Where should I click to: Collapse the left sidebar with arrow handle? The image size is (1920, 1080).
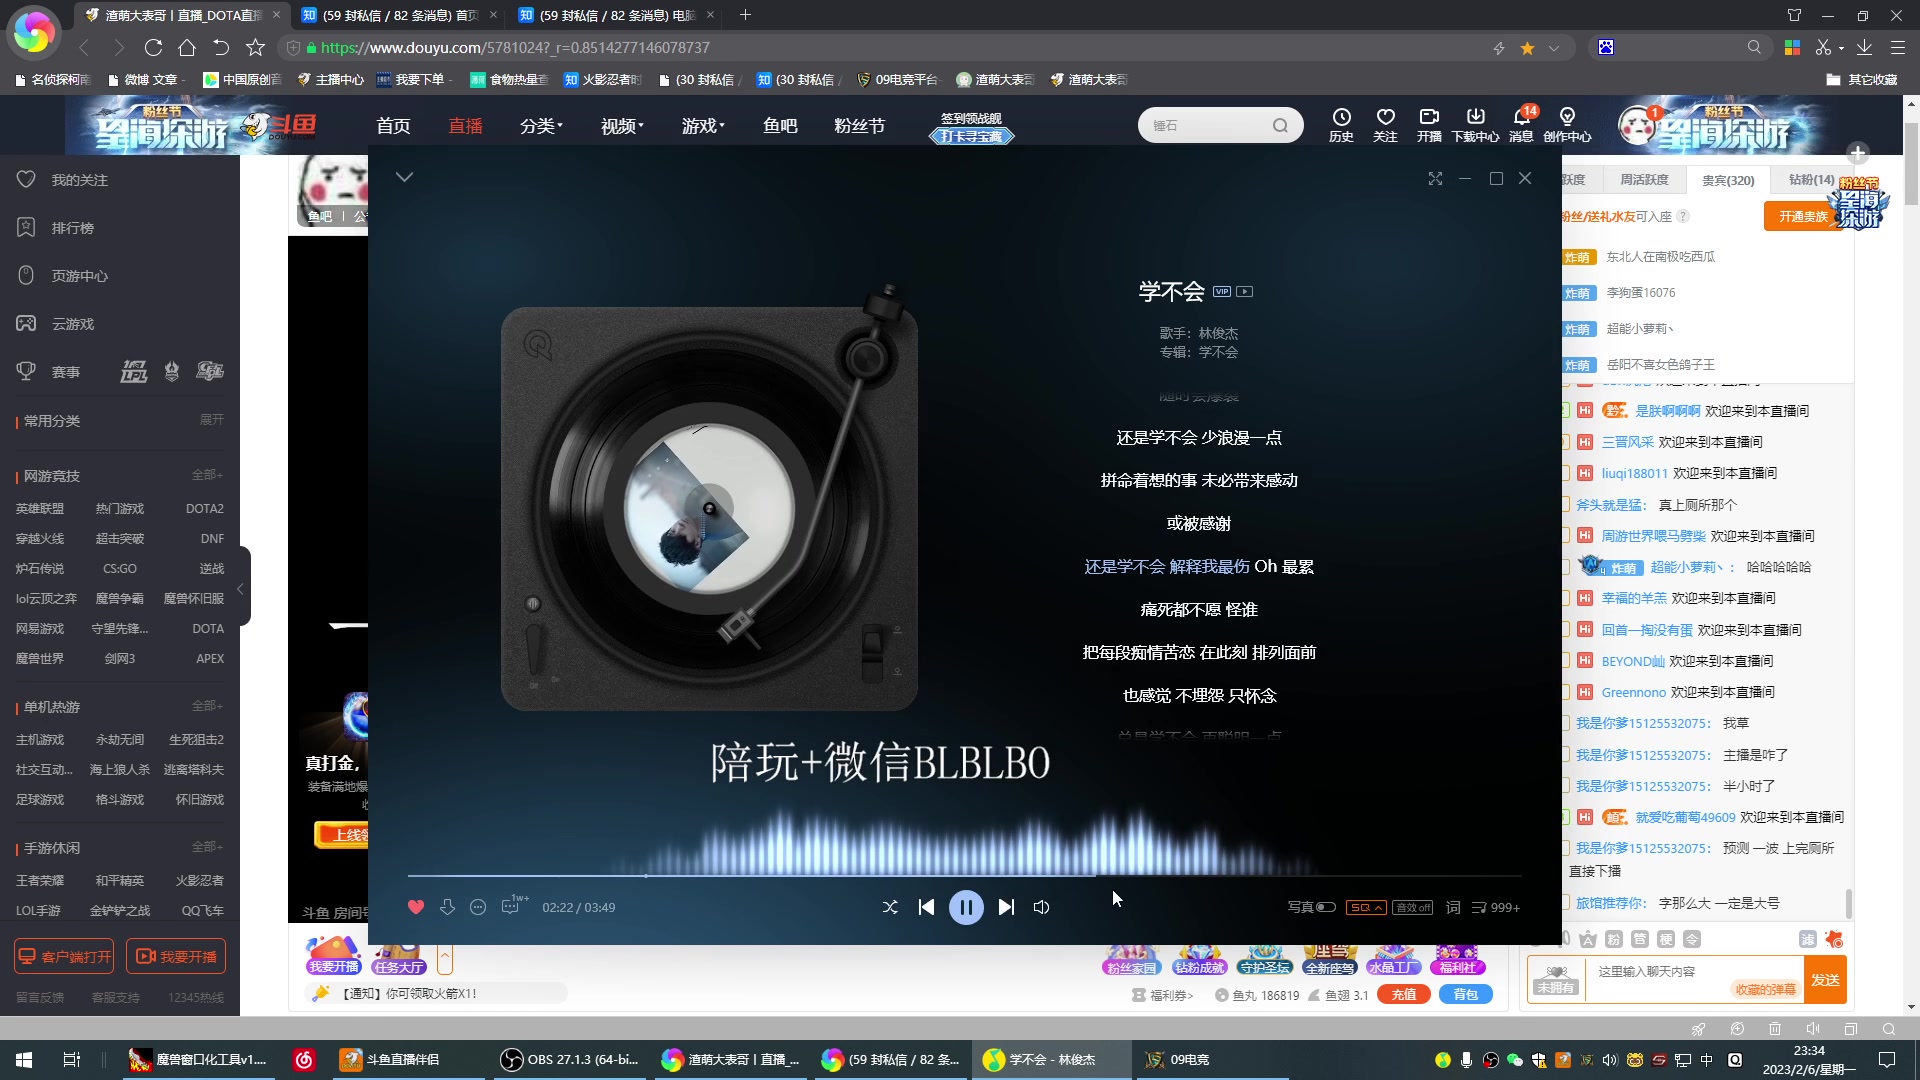241,588
